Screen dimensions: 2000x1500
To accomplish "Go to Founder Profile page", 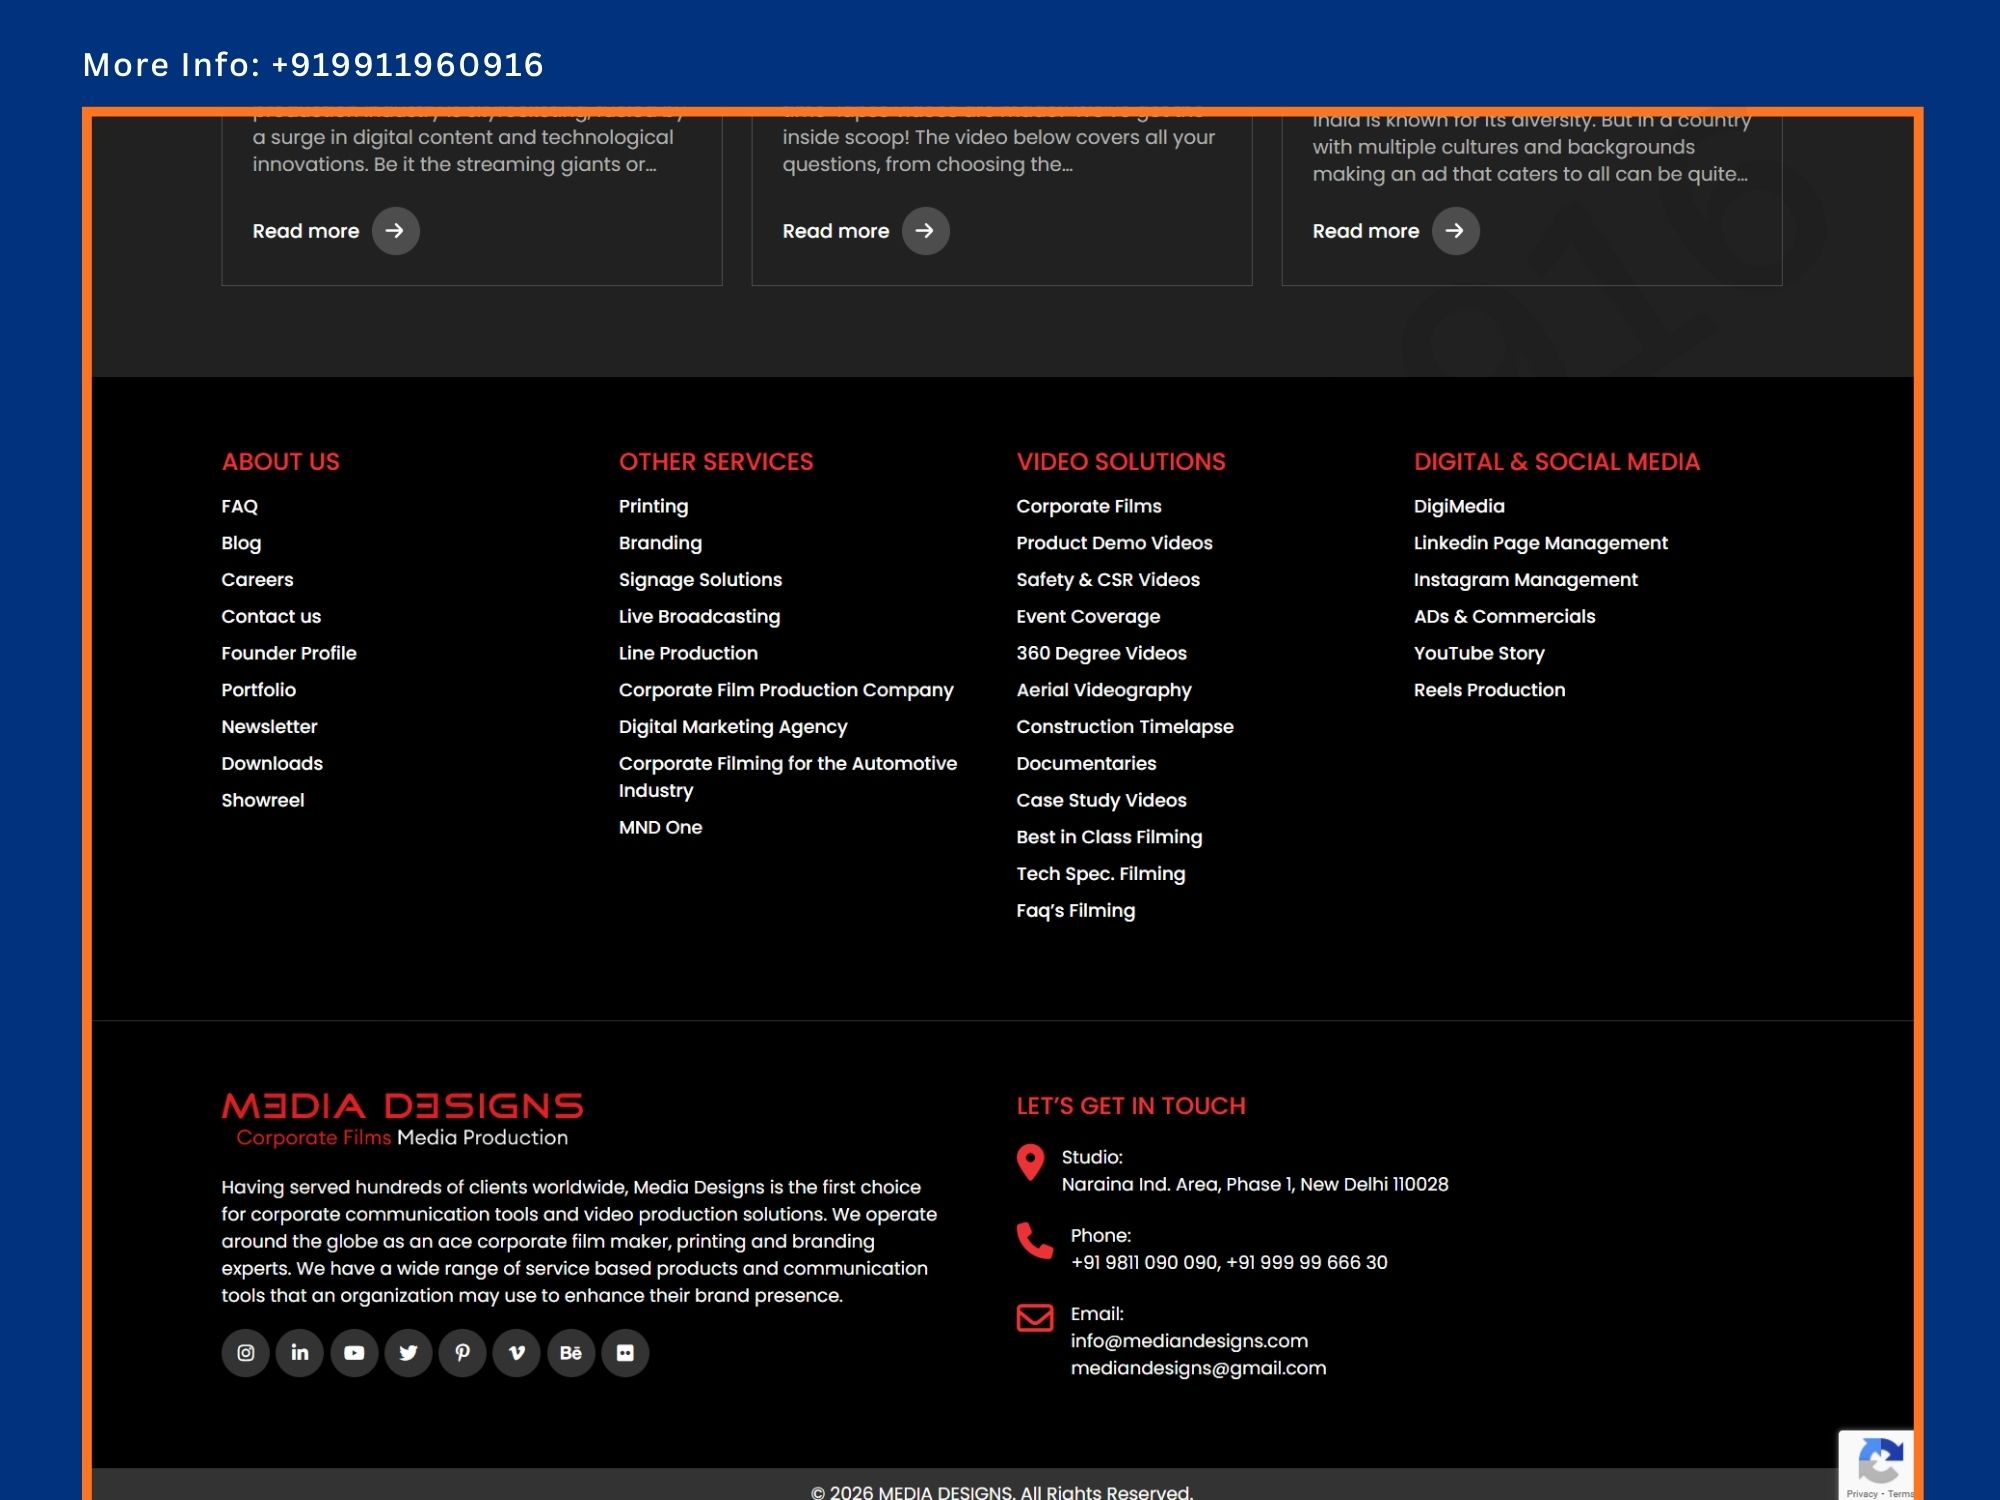I will click(288, 653).
